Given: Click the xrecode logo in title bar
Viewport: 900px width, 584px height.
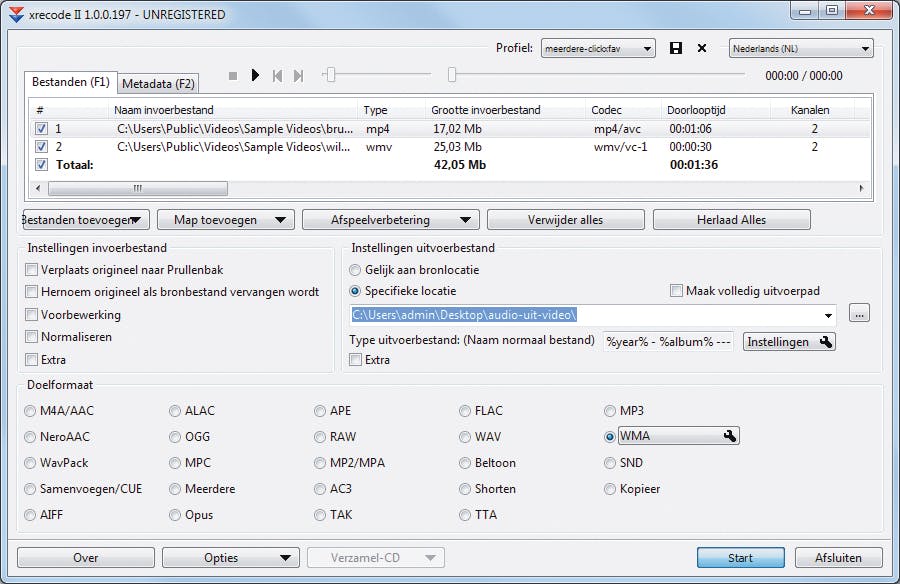Looking at the screenshot, I should pyautogui.click(x=17, y=14).
